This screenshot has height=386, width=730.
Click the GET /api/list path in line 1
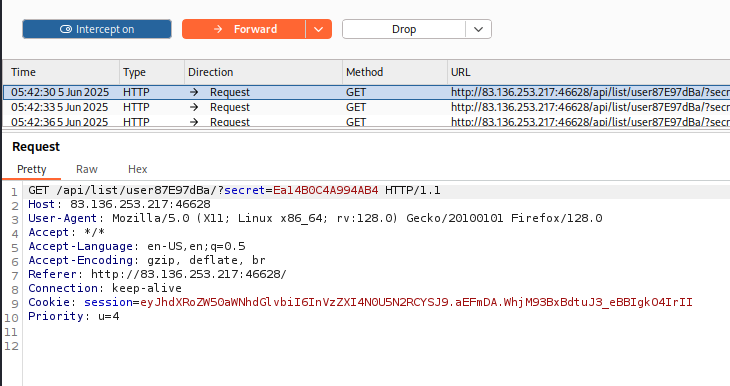(122, 190)
